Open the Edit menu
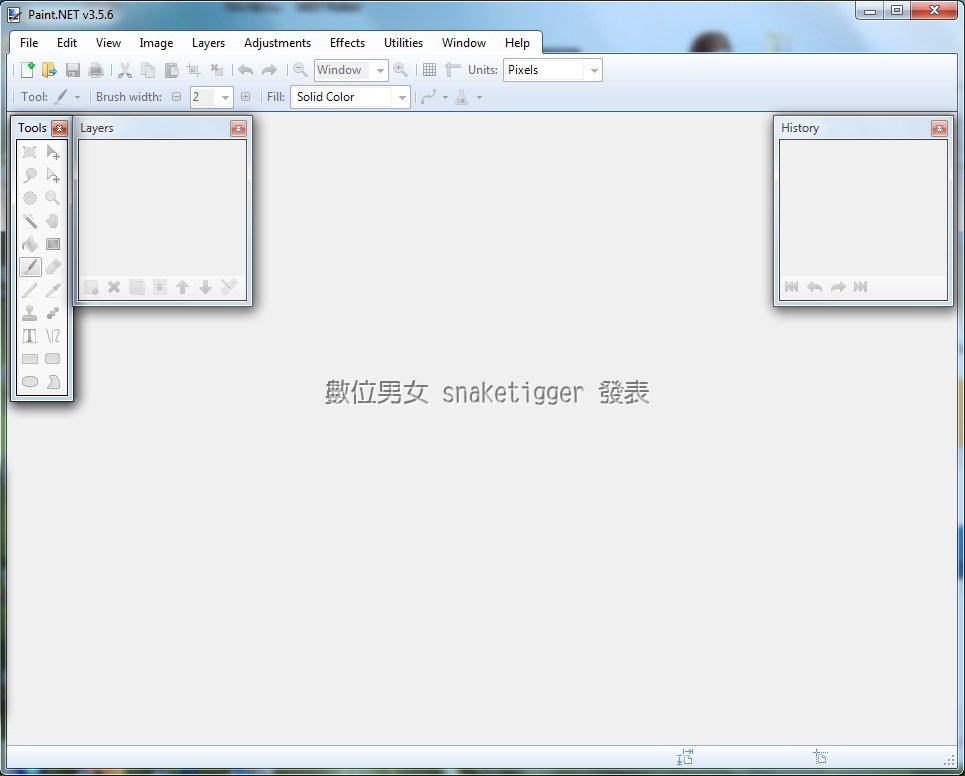This screenshot has width=965, height=776. pos(66,43)
